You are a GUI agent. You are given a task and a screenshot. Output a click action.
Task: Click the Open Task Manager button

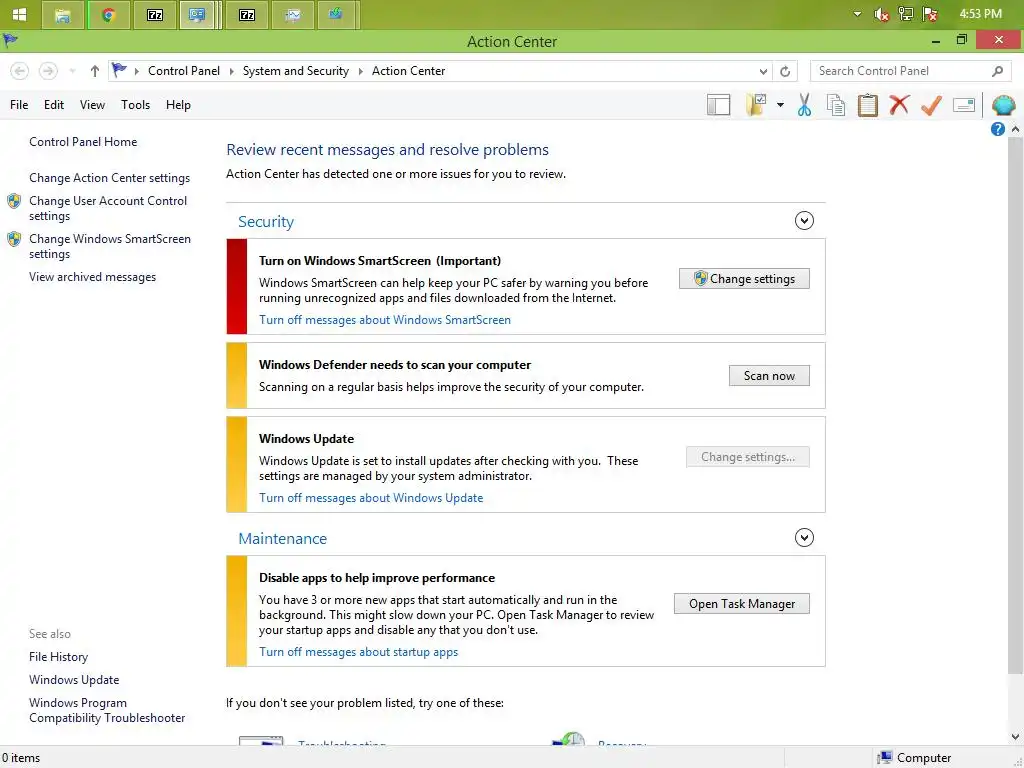click(x=742, y=604)
